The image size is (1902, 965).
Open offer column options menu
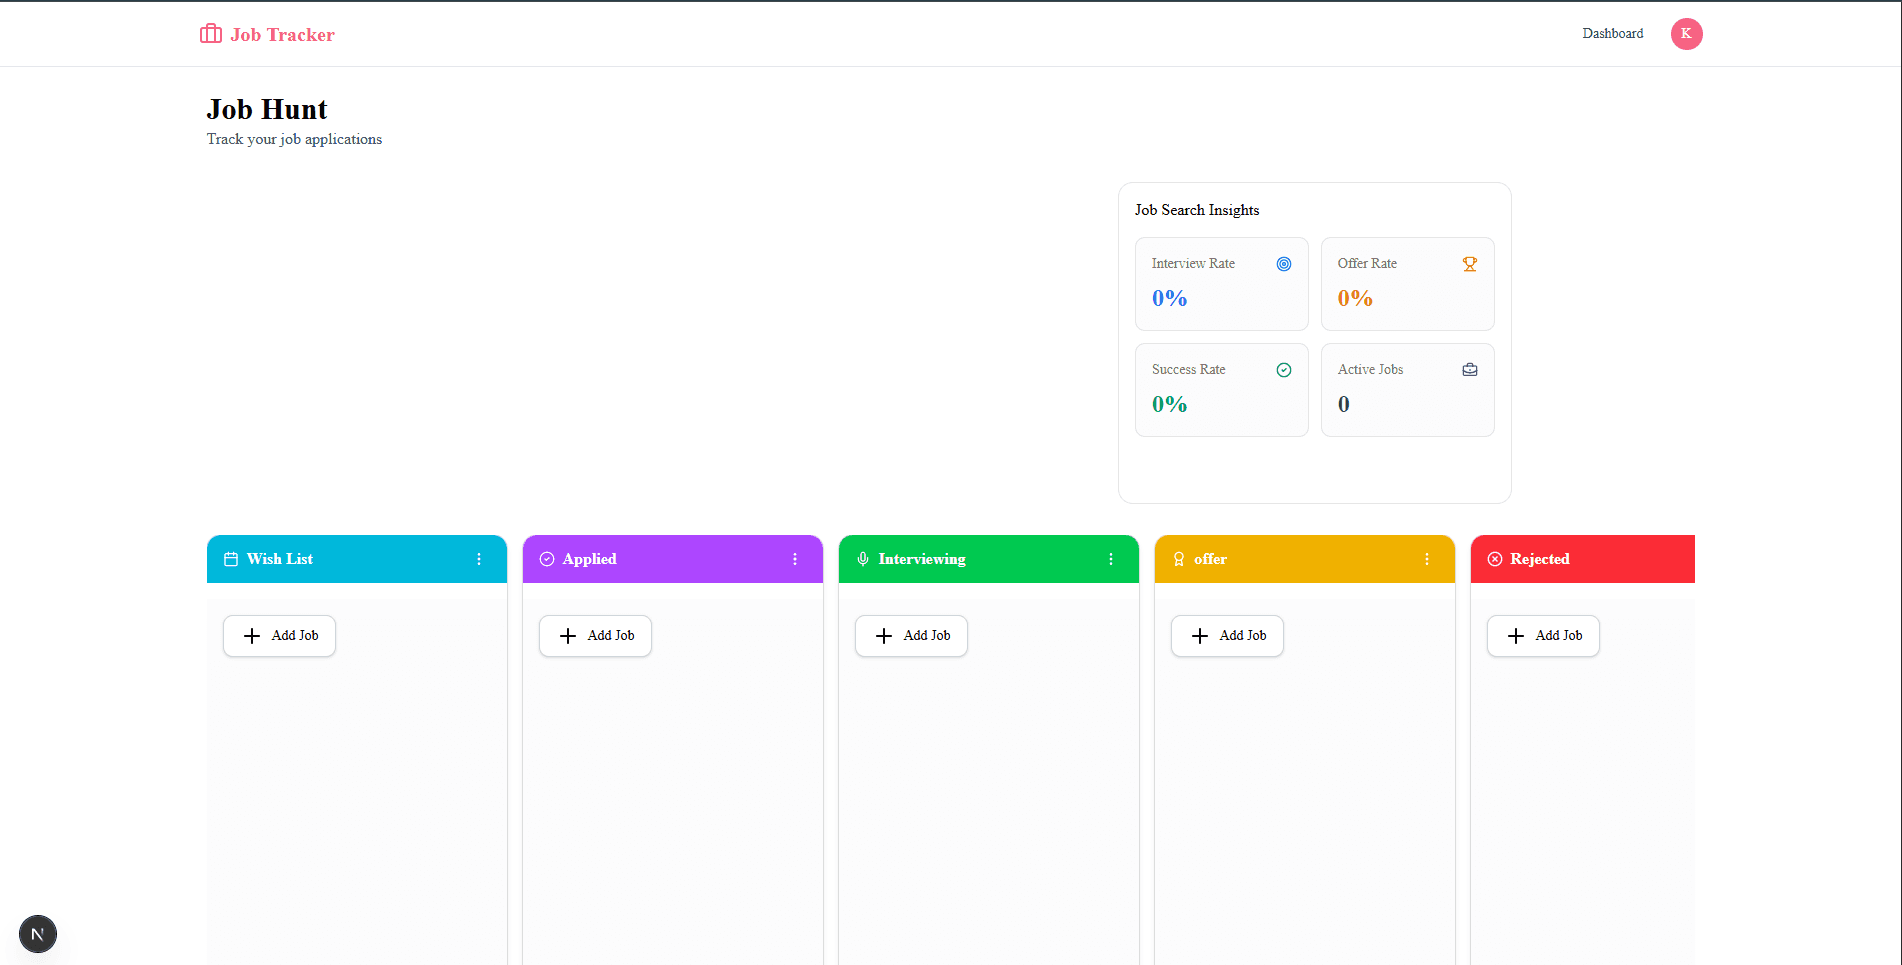[x=1427, y=559]
